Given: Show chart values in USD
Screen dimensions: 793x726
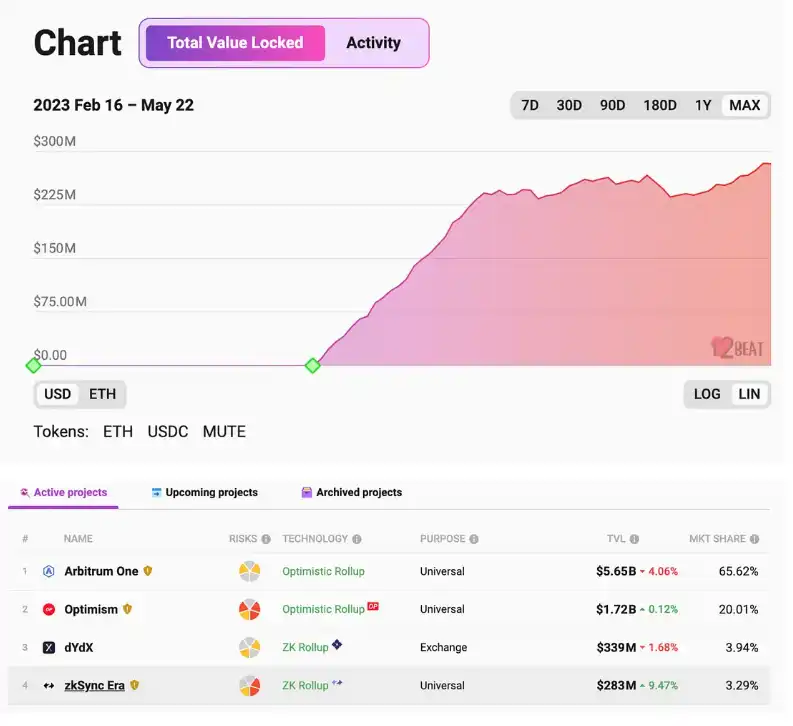Looking at the screenshot, I should [x=58, y=394].
